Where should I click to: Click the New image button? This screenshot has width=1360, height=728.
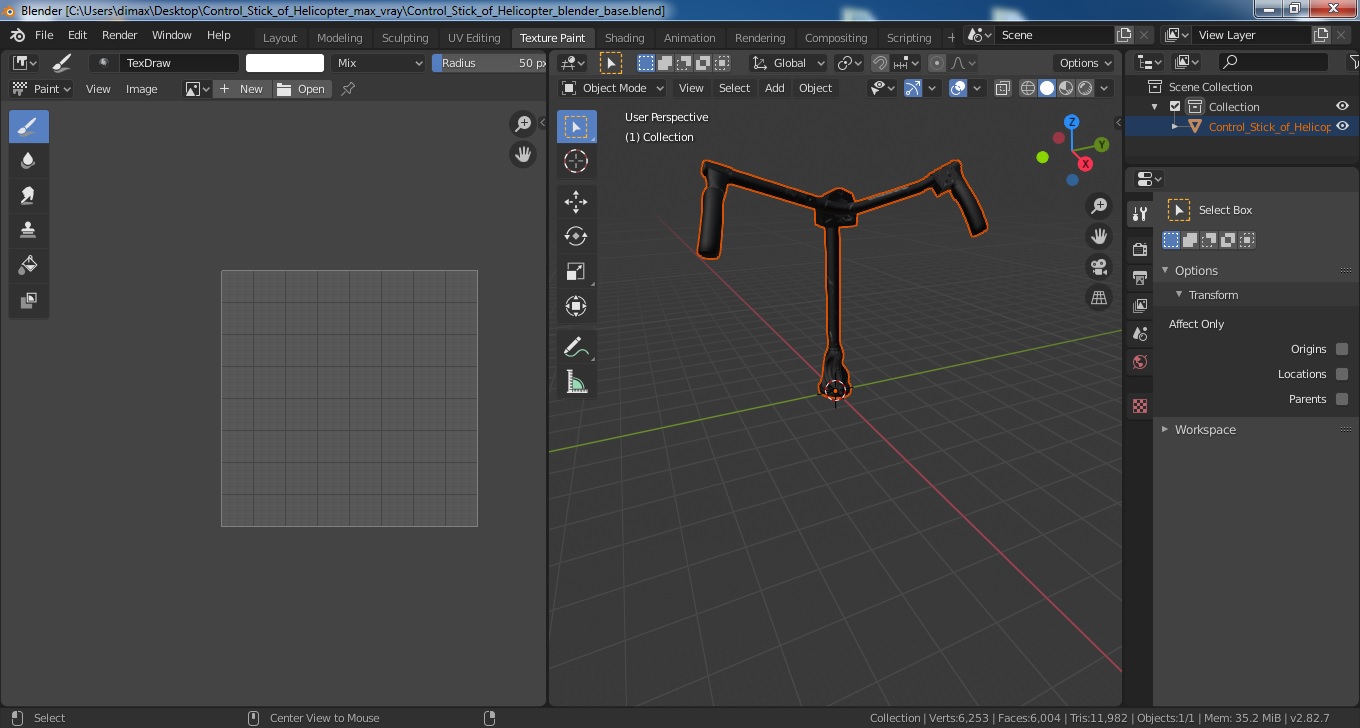coord(241,89)
